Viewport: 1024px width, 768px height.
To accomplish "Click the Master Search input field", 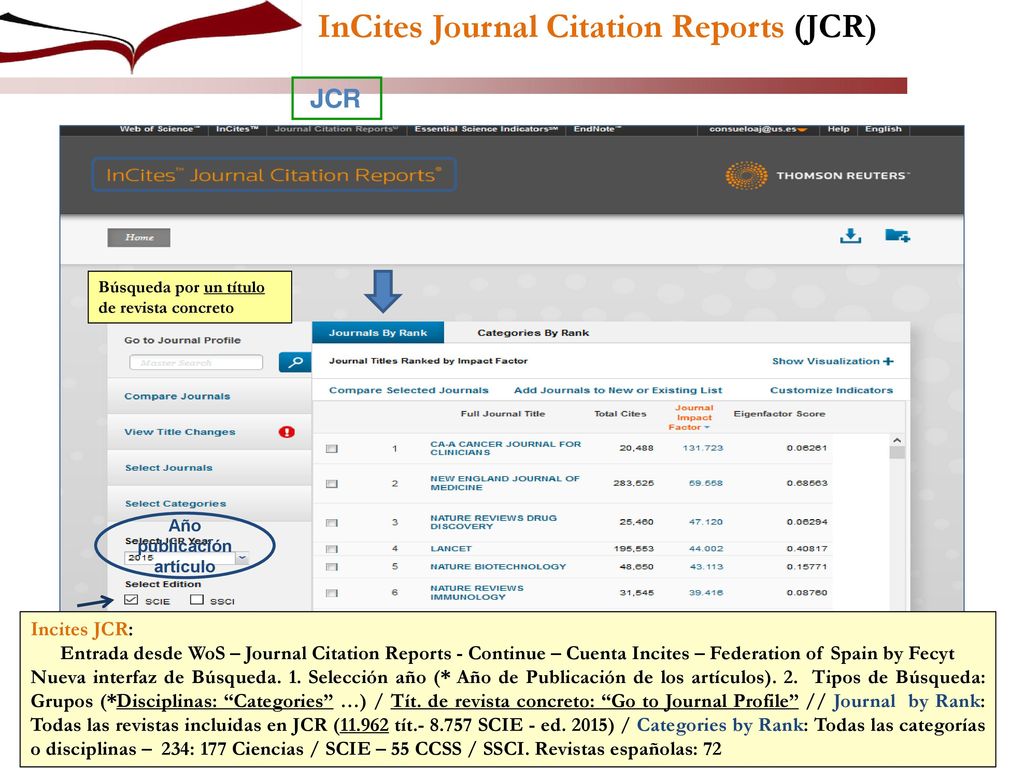I will point(196,362).
